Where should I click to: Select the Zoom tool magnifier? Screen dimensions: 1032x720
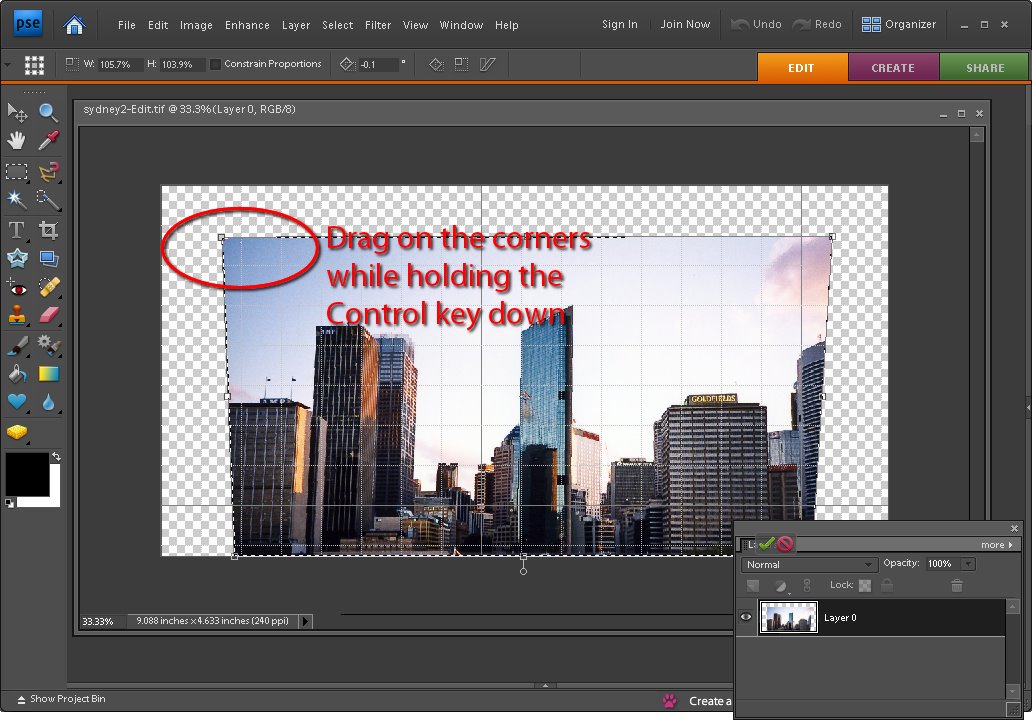[x=48, y=113]
